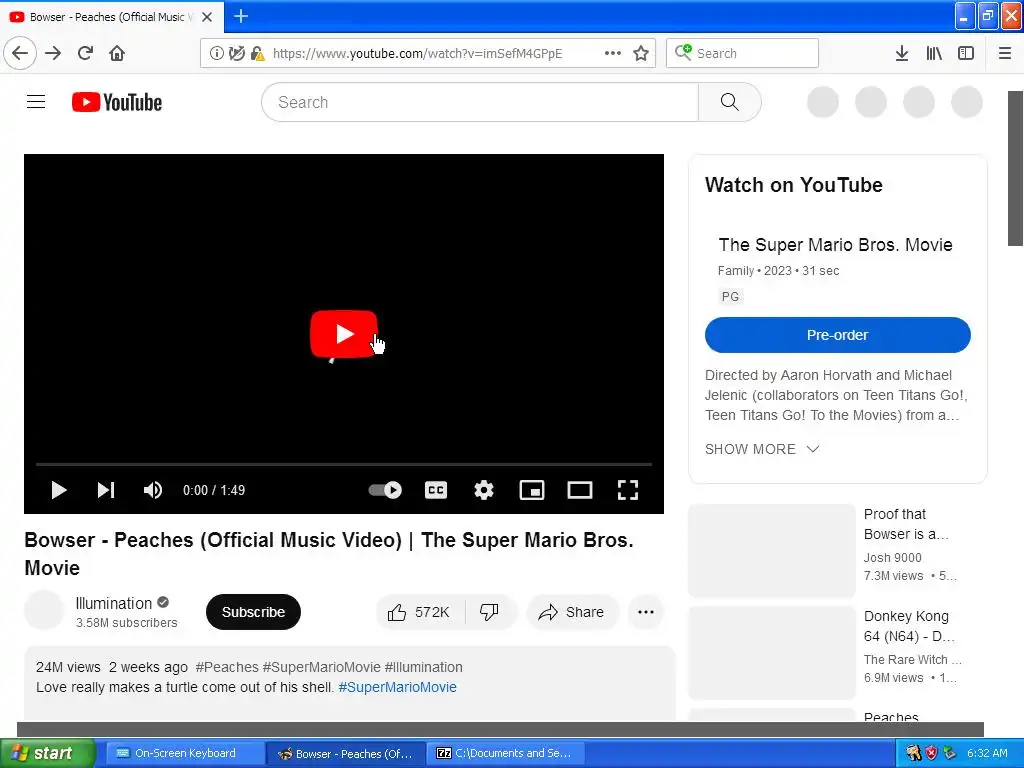
Task: Open the browser home page
Action: [x=117, y=53]
